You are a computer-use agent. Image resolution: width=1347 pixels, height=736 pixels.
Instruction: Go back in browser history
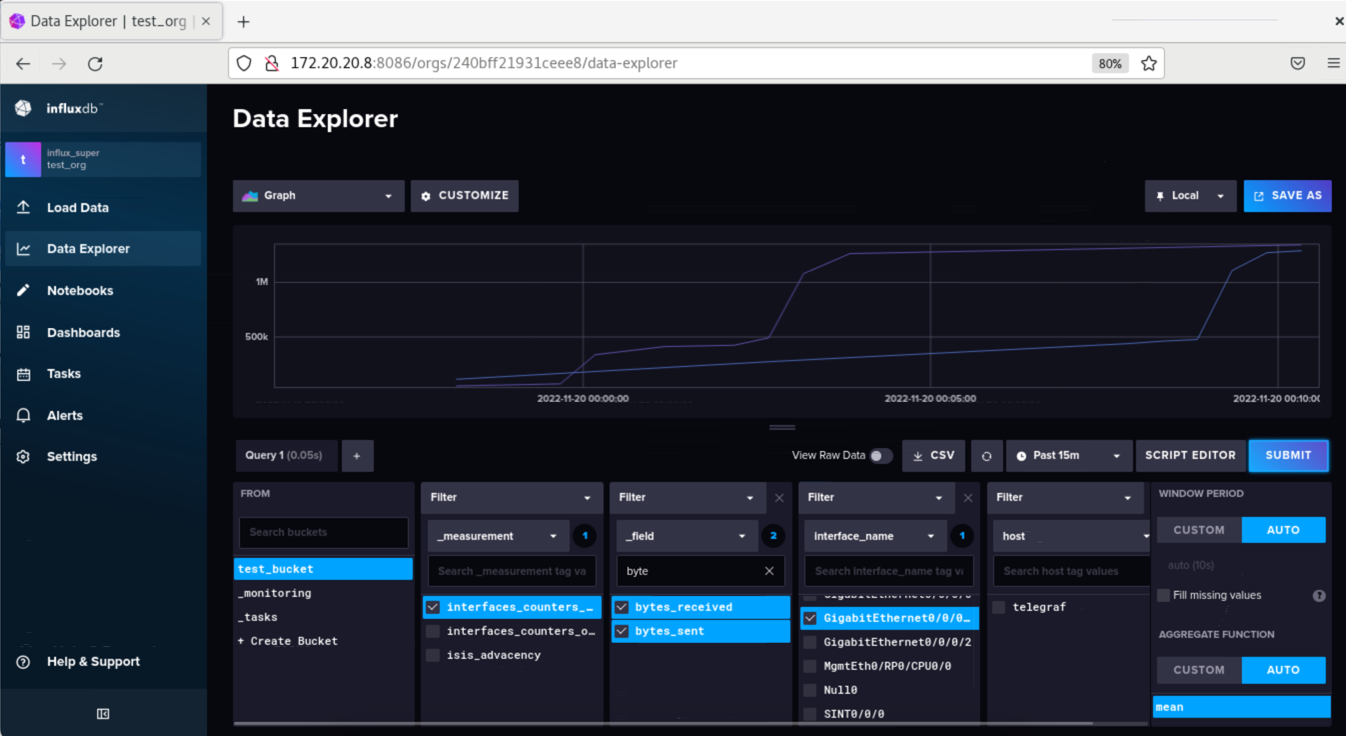tap(23, 63)
